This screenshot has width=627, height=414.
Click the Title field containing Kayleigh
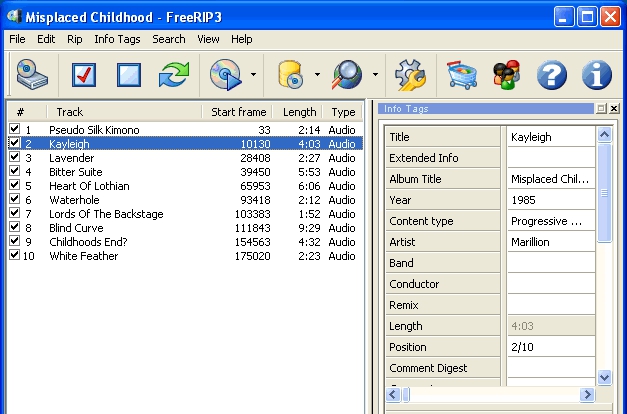[x=551, y=137]
